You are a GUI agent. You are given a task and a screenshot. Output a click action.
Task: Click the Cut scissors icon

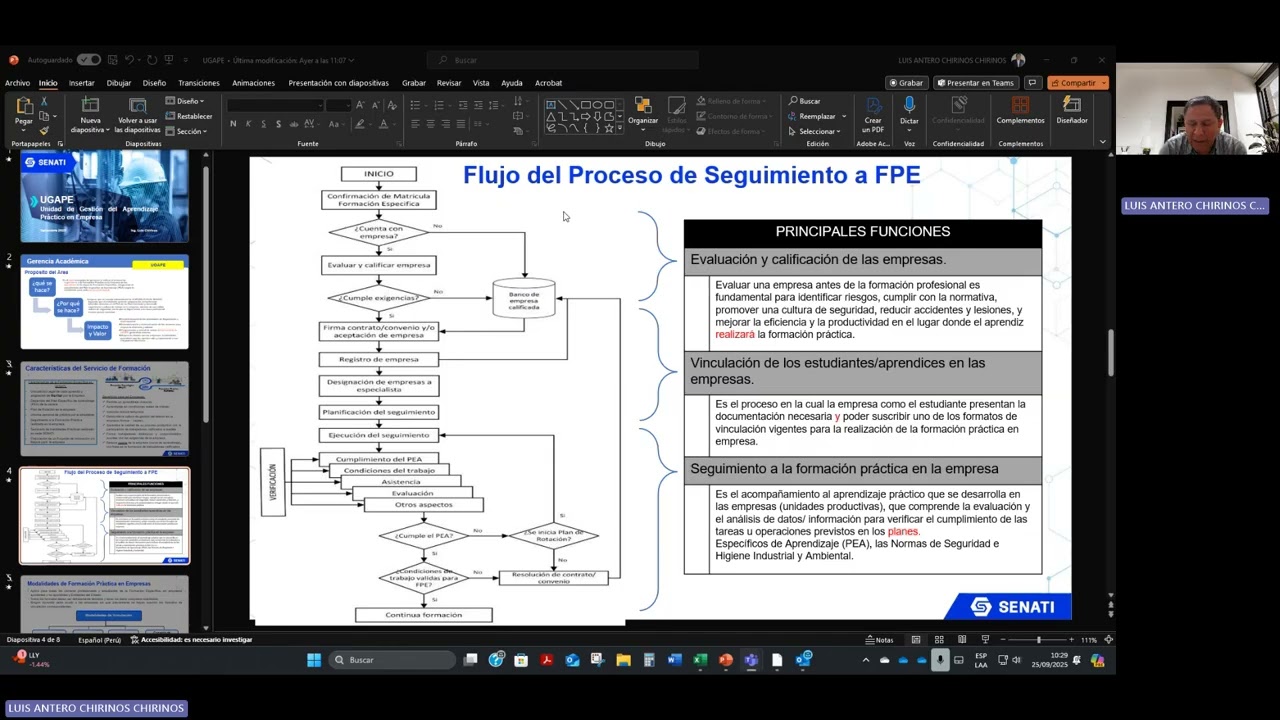click(x=44, y=102)
